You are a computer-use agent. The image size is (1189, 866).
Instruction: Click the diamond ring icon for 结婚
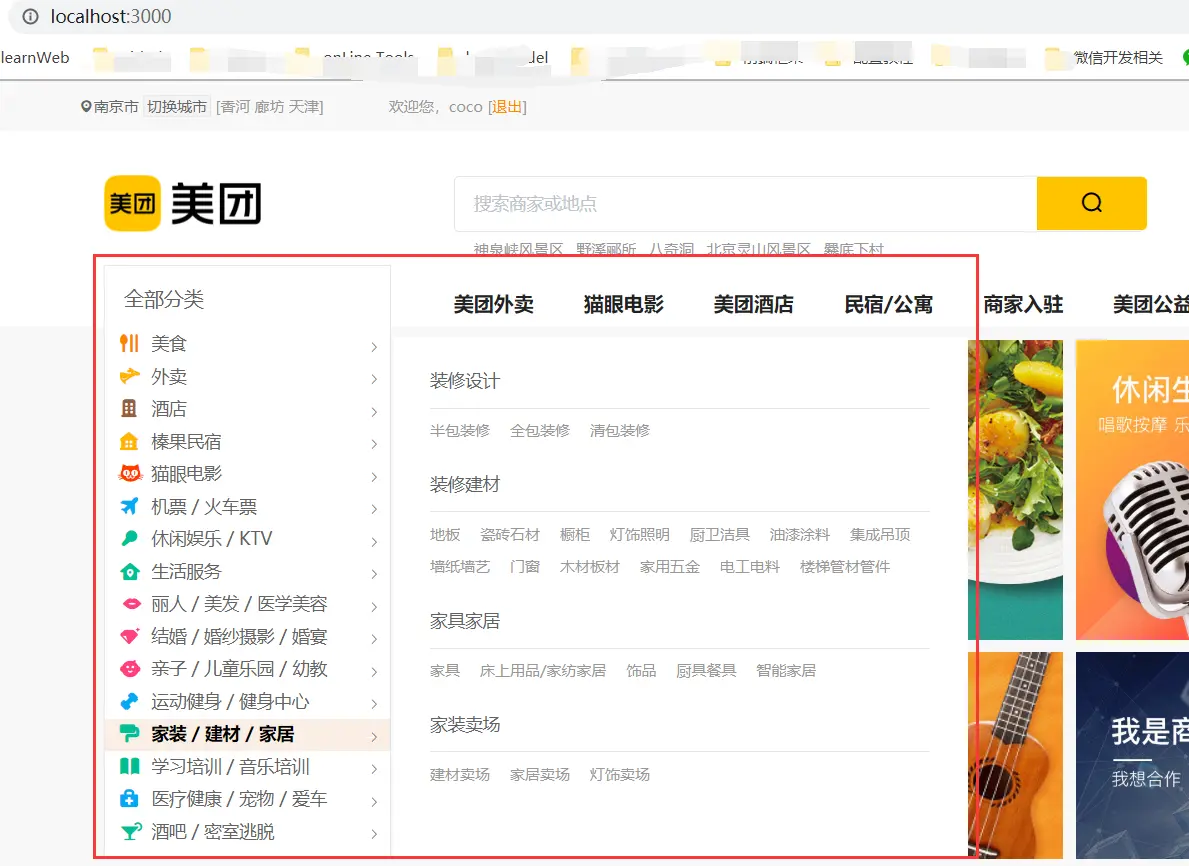[x=130, y=636]
